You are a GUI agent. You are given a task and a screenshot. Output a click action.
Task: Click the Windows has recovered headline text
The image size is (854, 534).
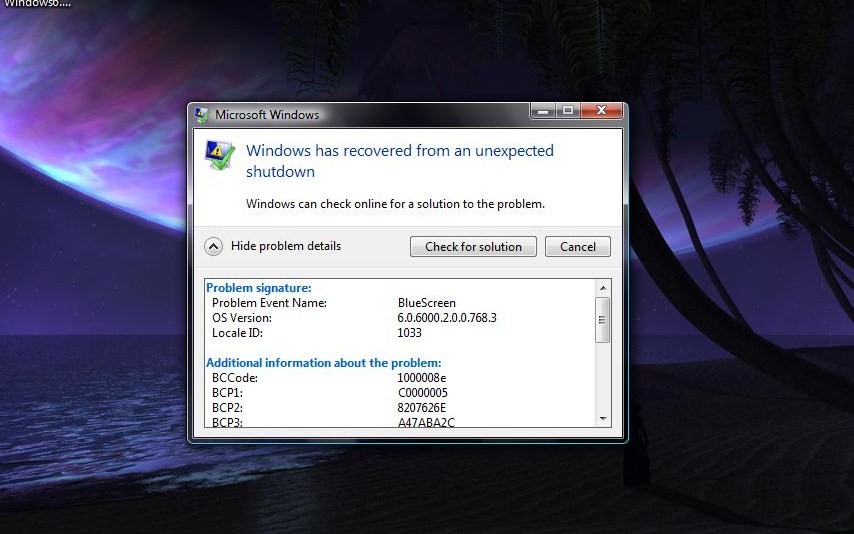[400, 161]
